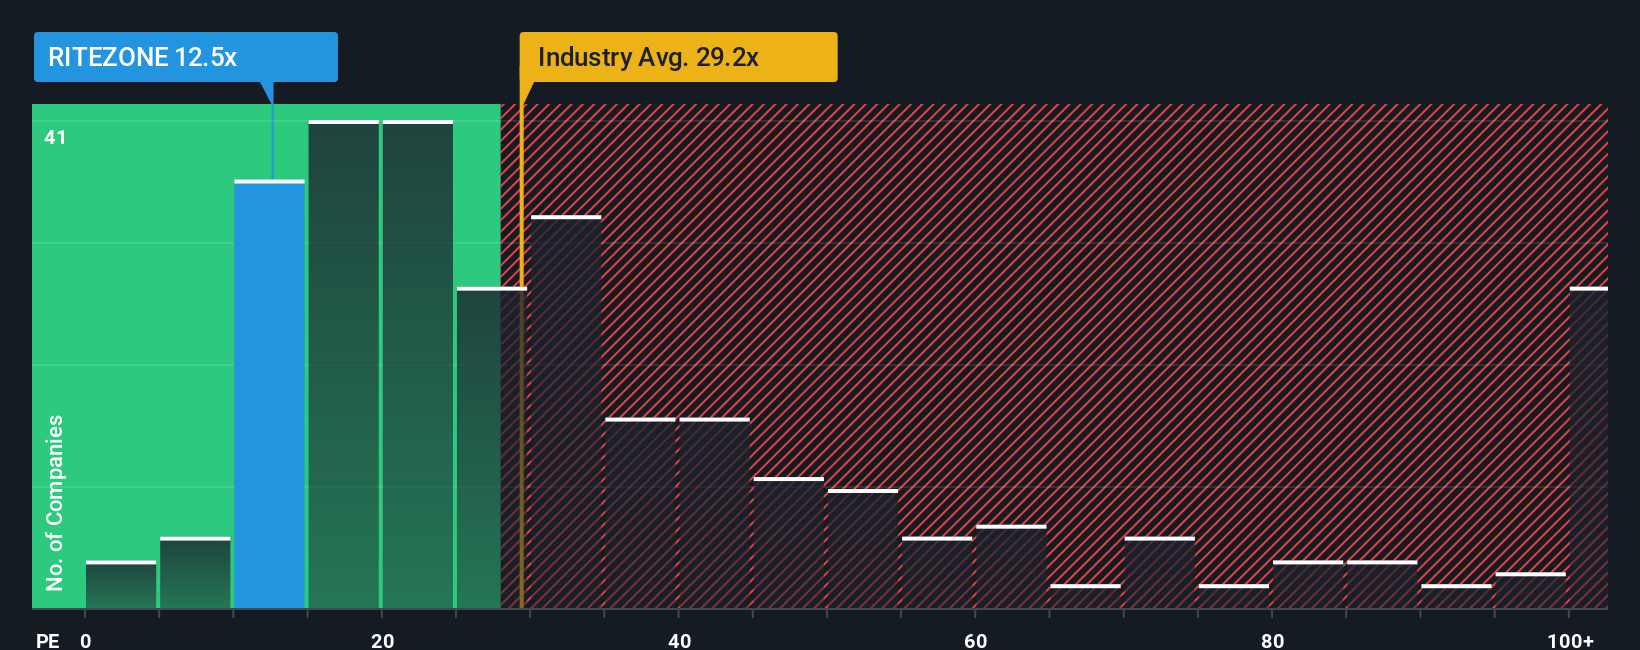The width and height of the screenshot is (1640, 650).
Task: Click the 'No. of Companies' axis label
Action: tap(54, 502)
